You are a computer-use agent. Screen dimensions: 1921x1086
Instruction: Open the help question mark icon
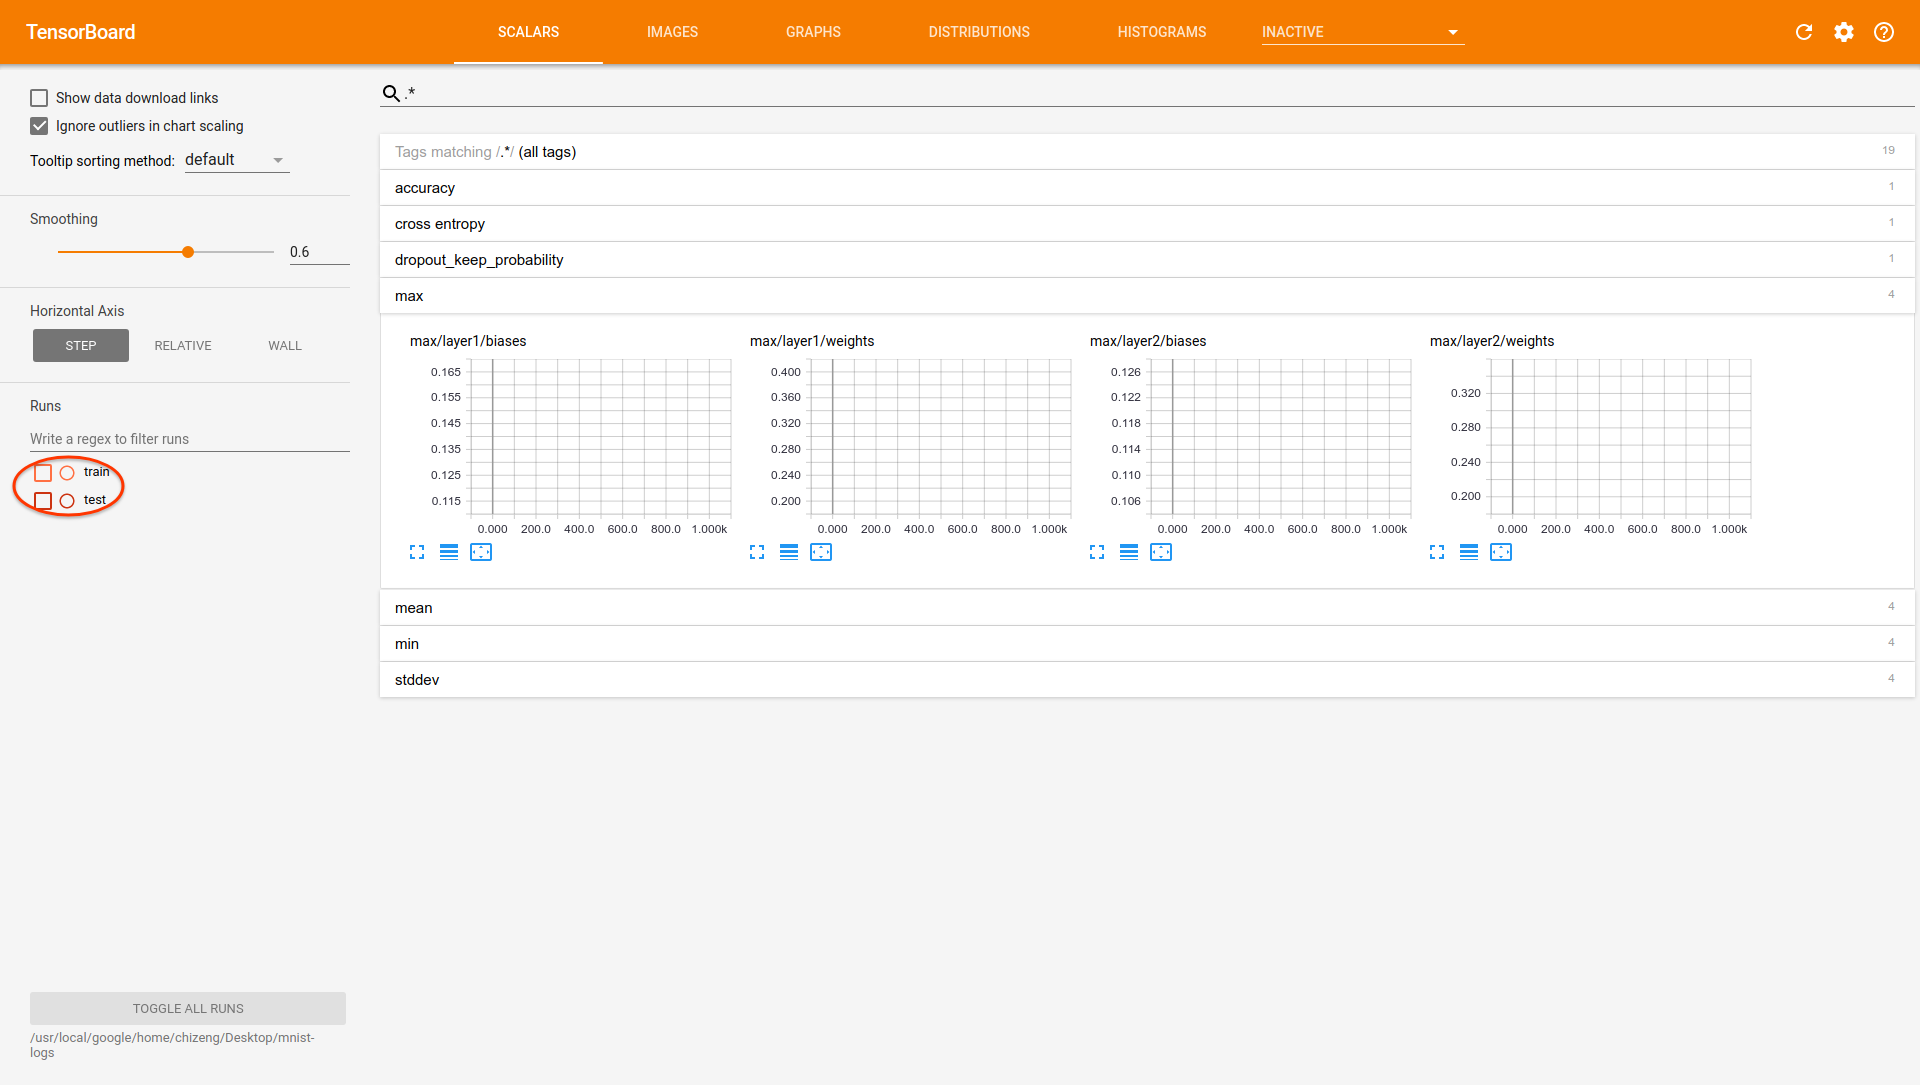point(1883,32)
